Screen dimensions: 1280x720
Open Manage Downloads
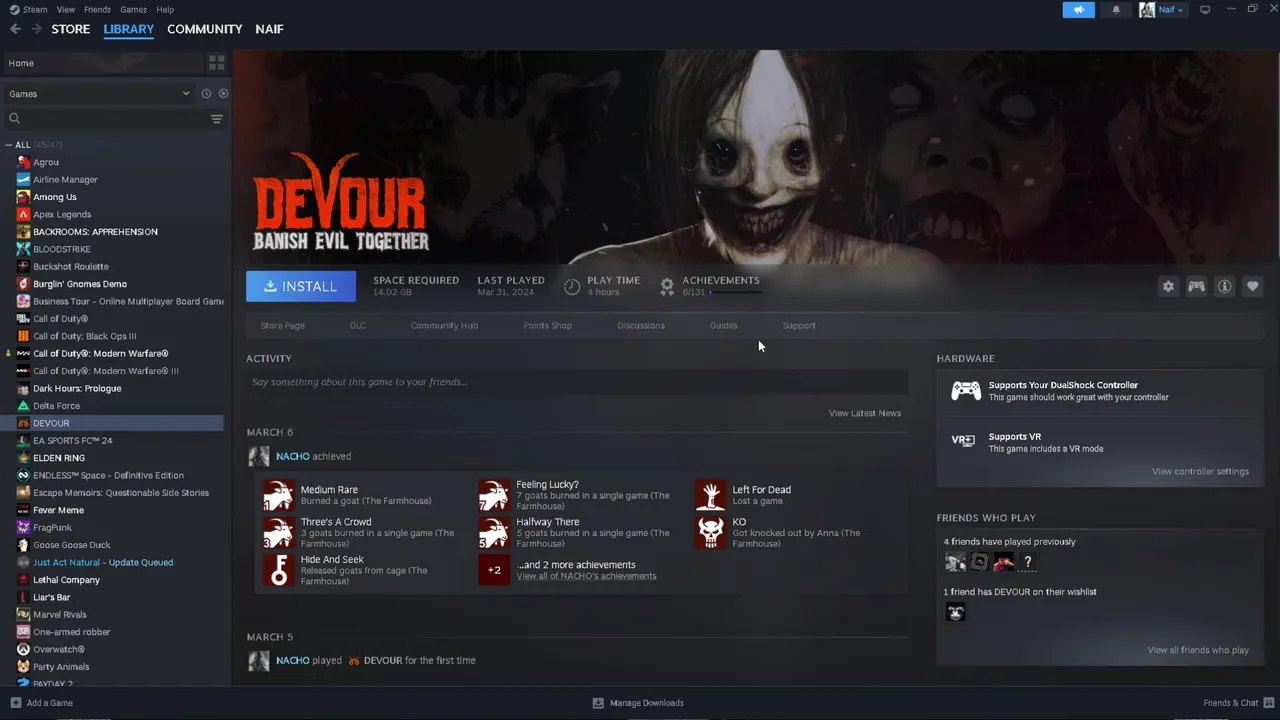click(638, 703)
